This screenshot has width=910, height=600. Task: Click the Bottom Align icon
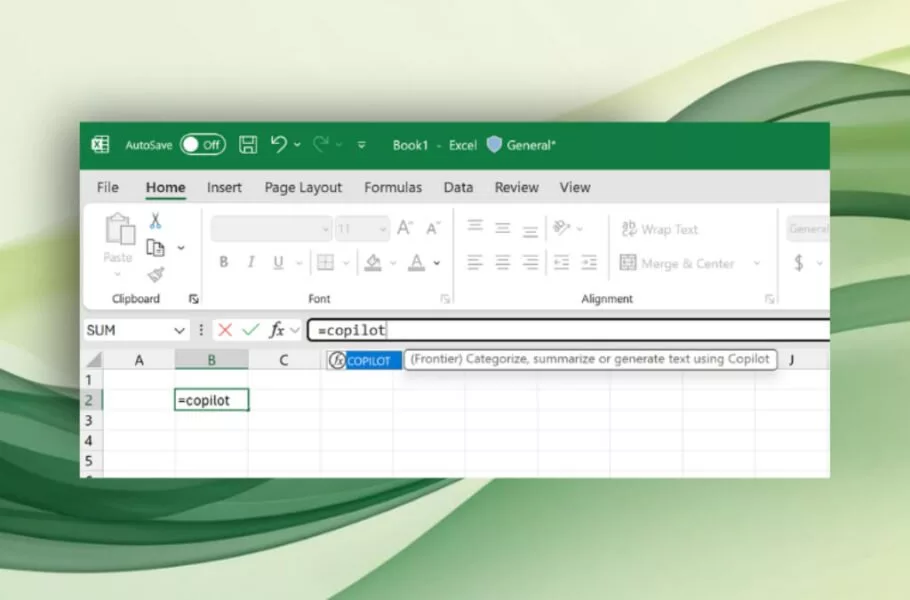coord(530,230)
